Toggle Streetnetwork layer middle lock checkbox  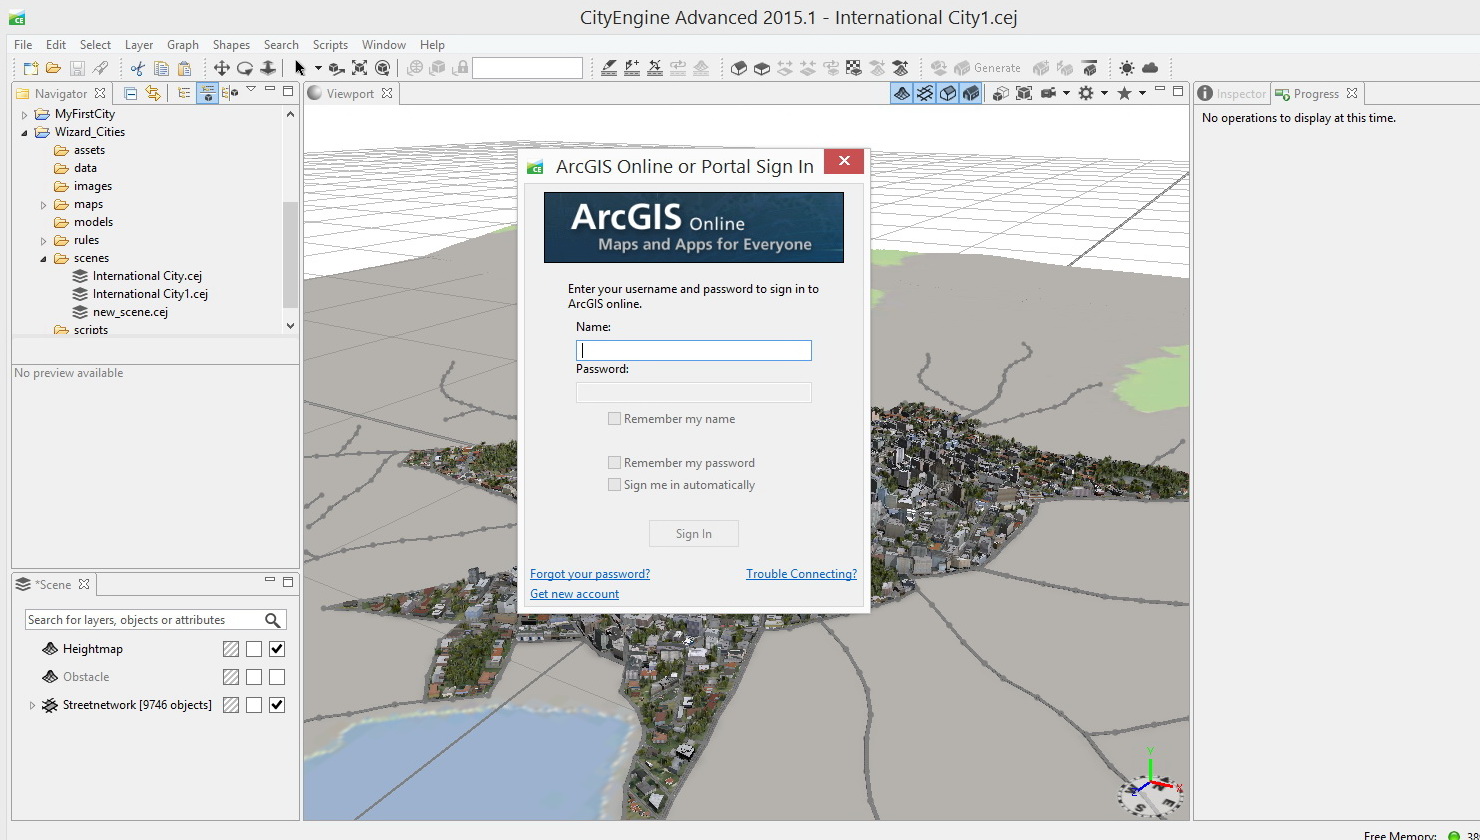click(254, 705)
